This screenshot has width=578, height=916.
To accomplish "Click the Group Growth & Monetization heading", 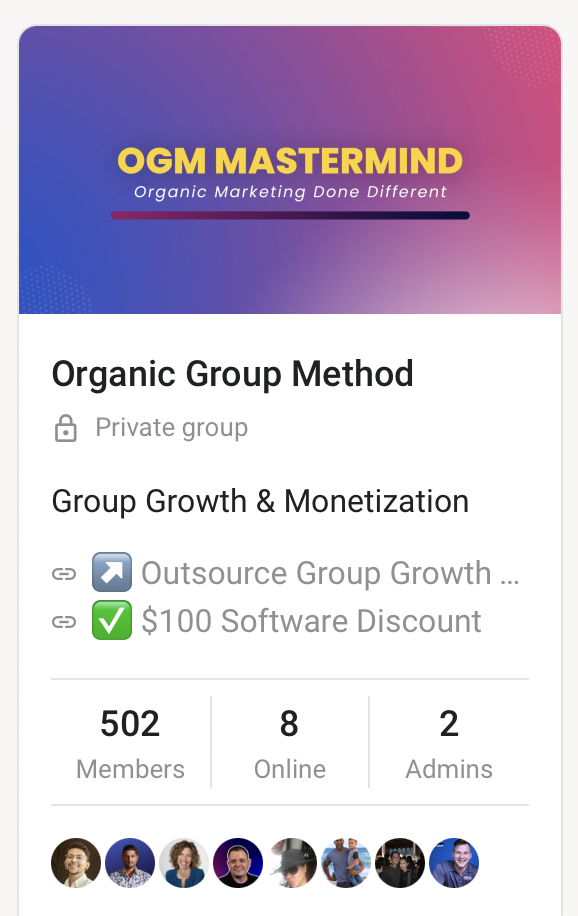I will click(x=260, y=501).
